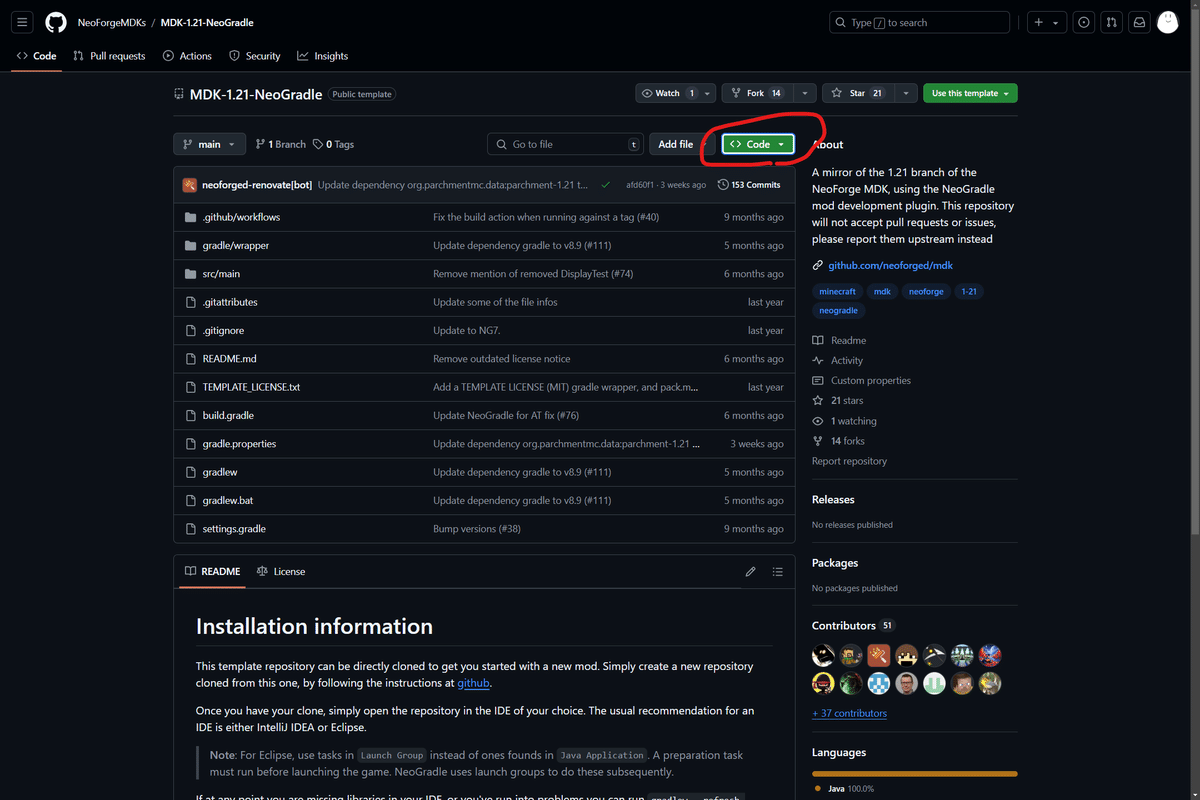Open the Add file dropdown
The height and width of the screenshot is (800, 1200).
[x=682, y=144]
